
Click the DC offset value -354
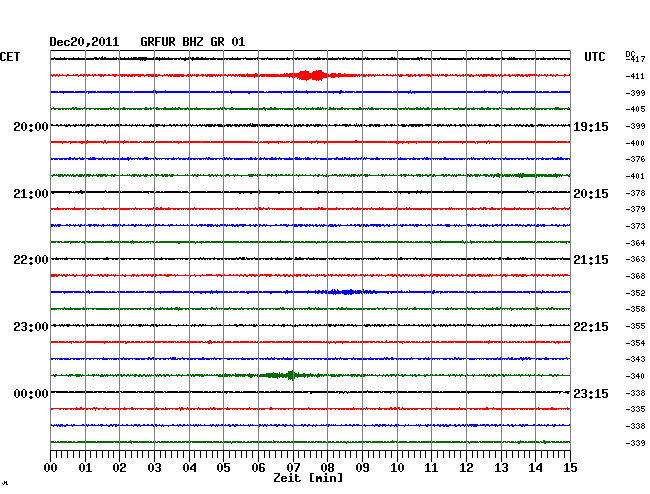635,343
